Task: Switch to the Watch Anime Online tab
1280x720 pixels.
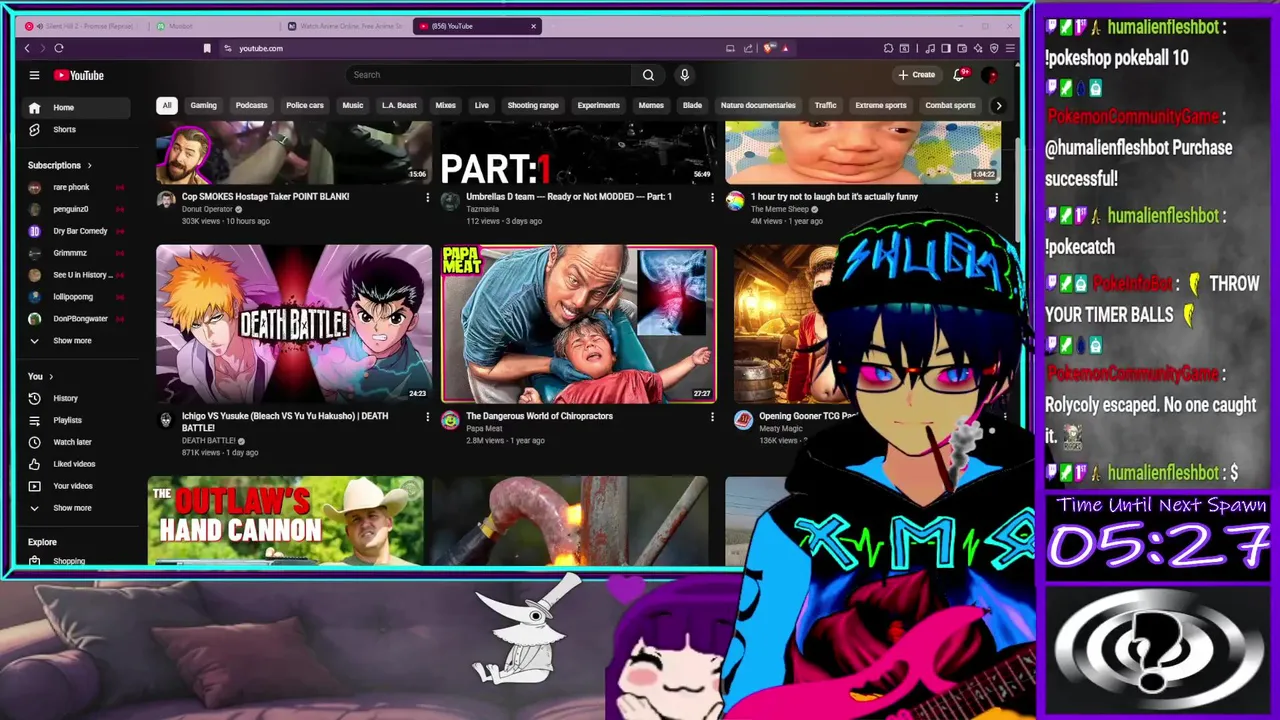Action: [345, 26]
